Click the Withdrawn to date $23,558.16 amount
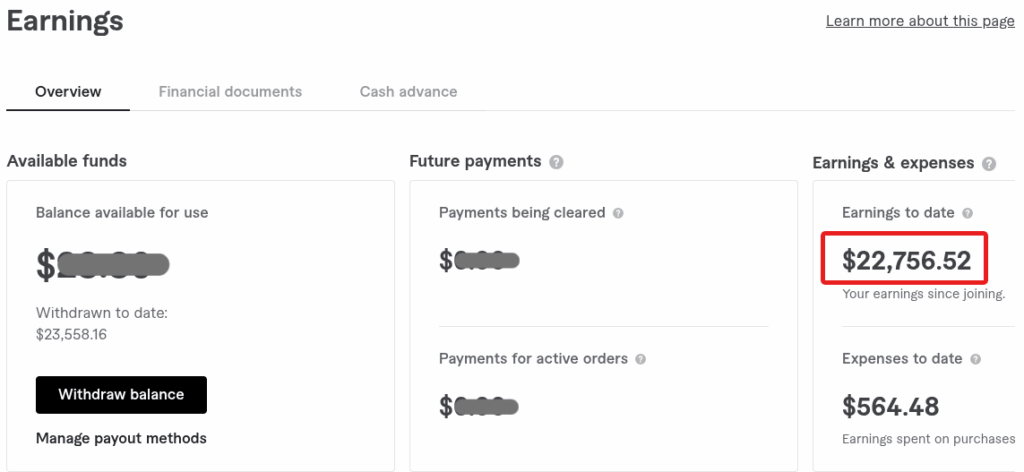Viewport: 1024px width, 472px height. coord(71,335)
